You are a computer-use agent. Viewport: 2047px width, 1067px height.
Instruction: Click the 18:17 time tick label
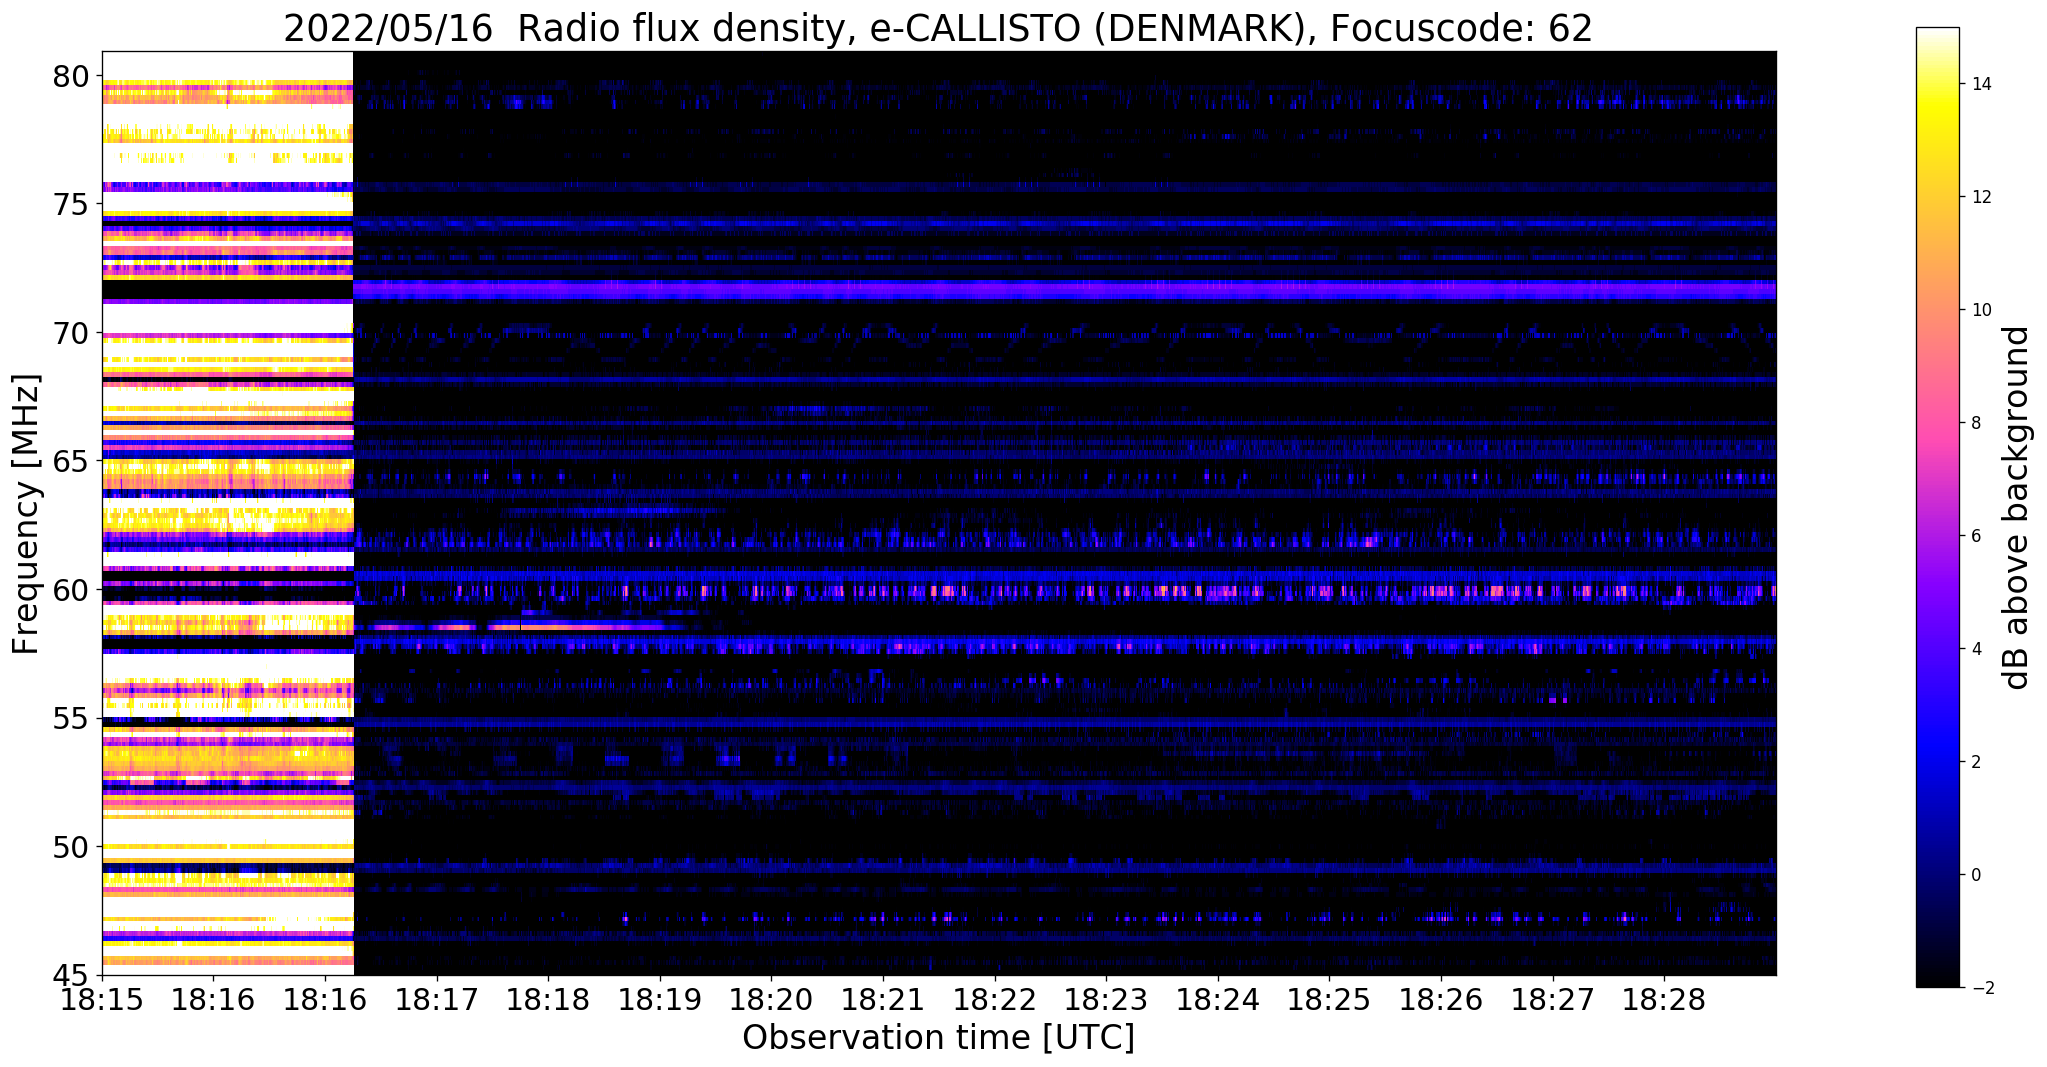point(436,1001)
